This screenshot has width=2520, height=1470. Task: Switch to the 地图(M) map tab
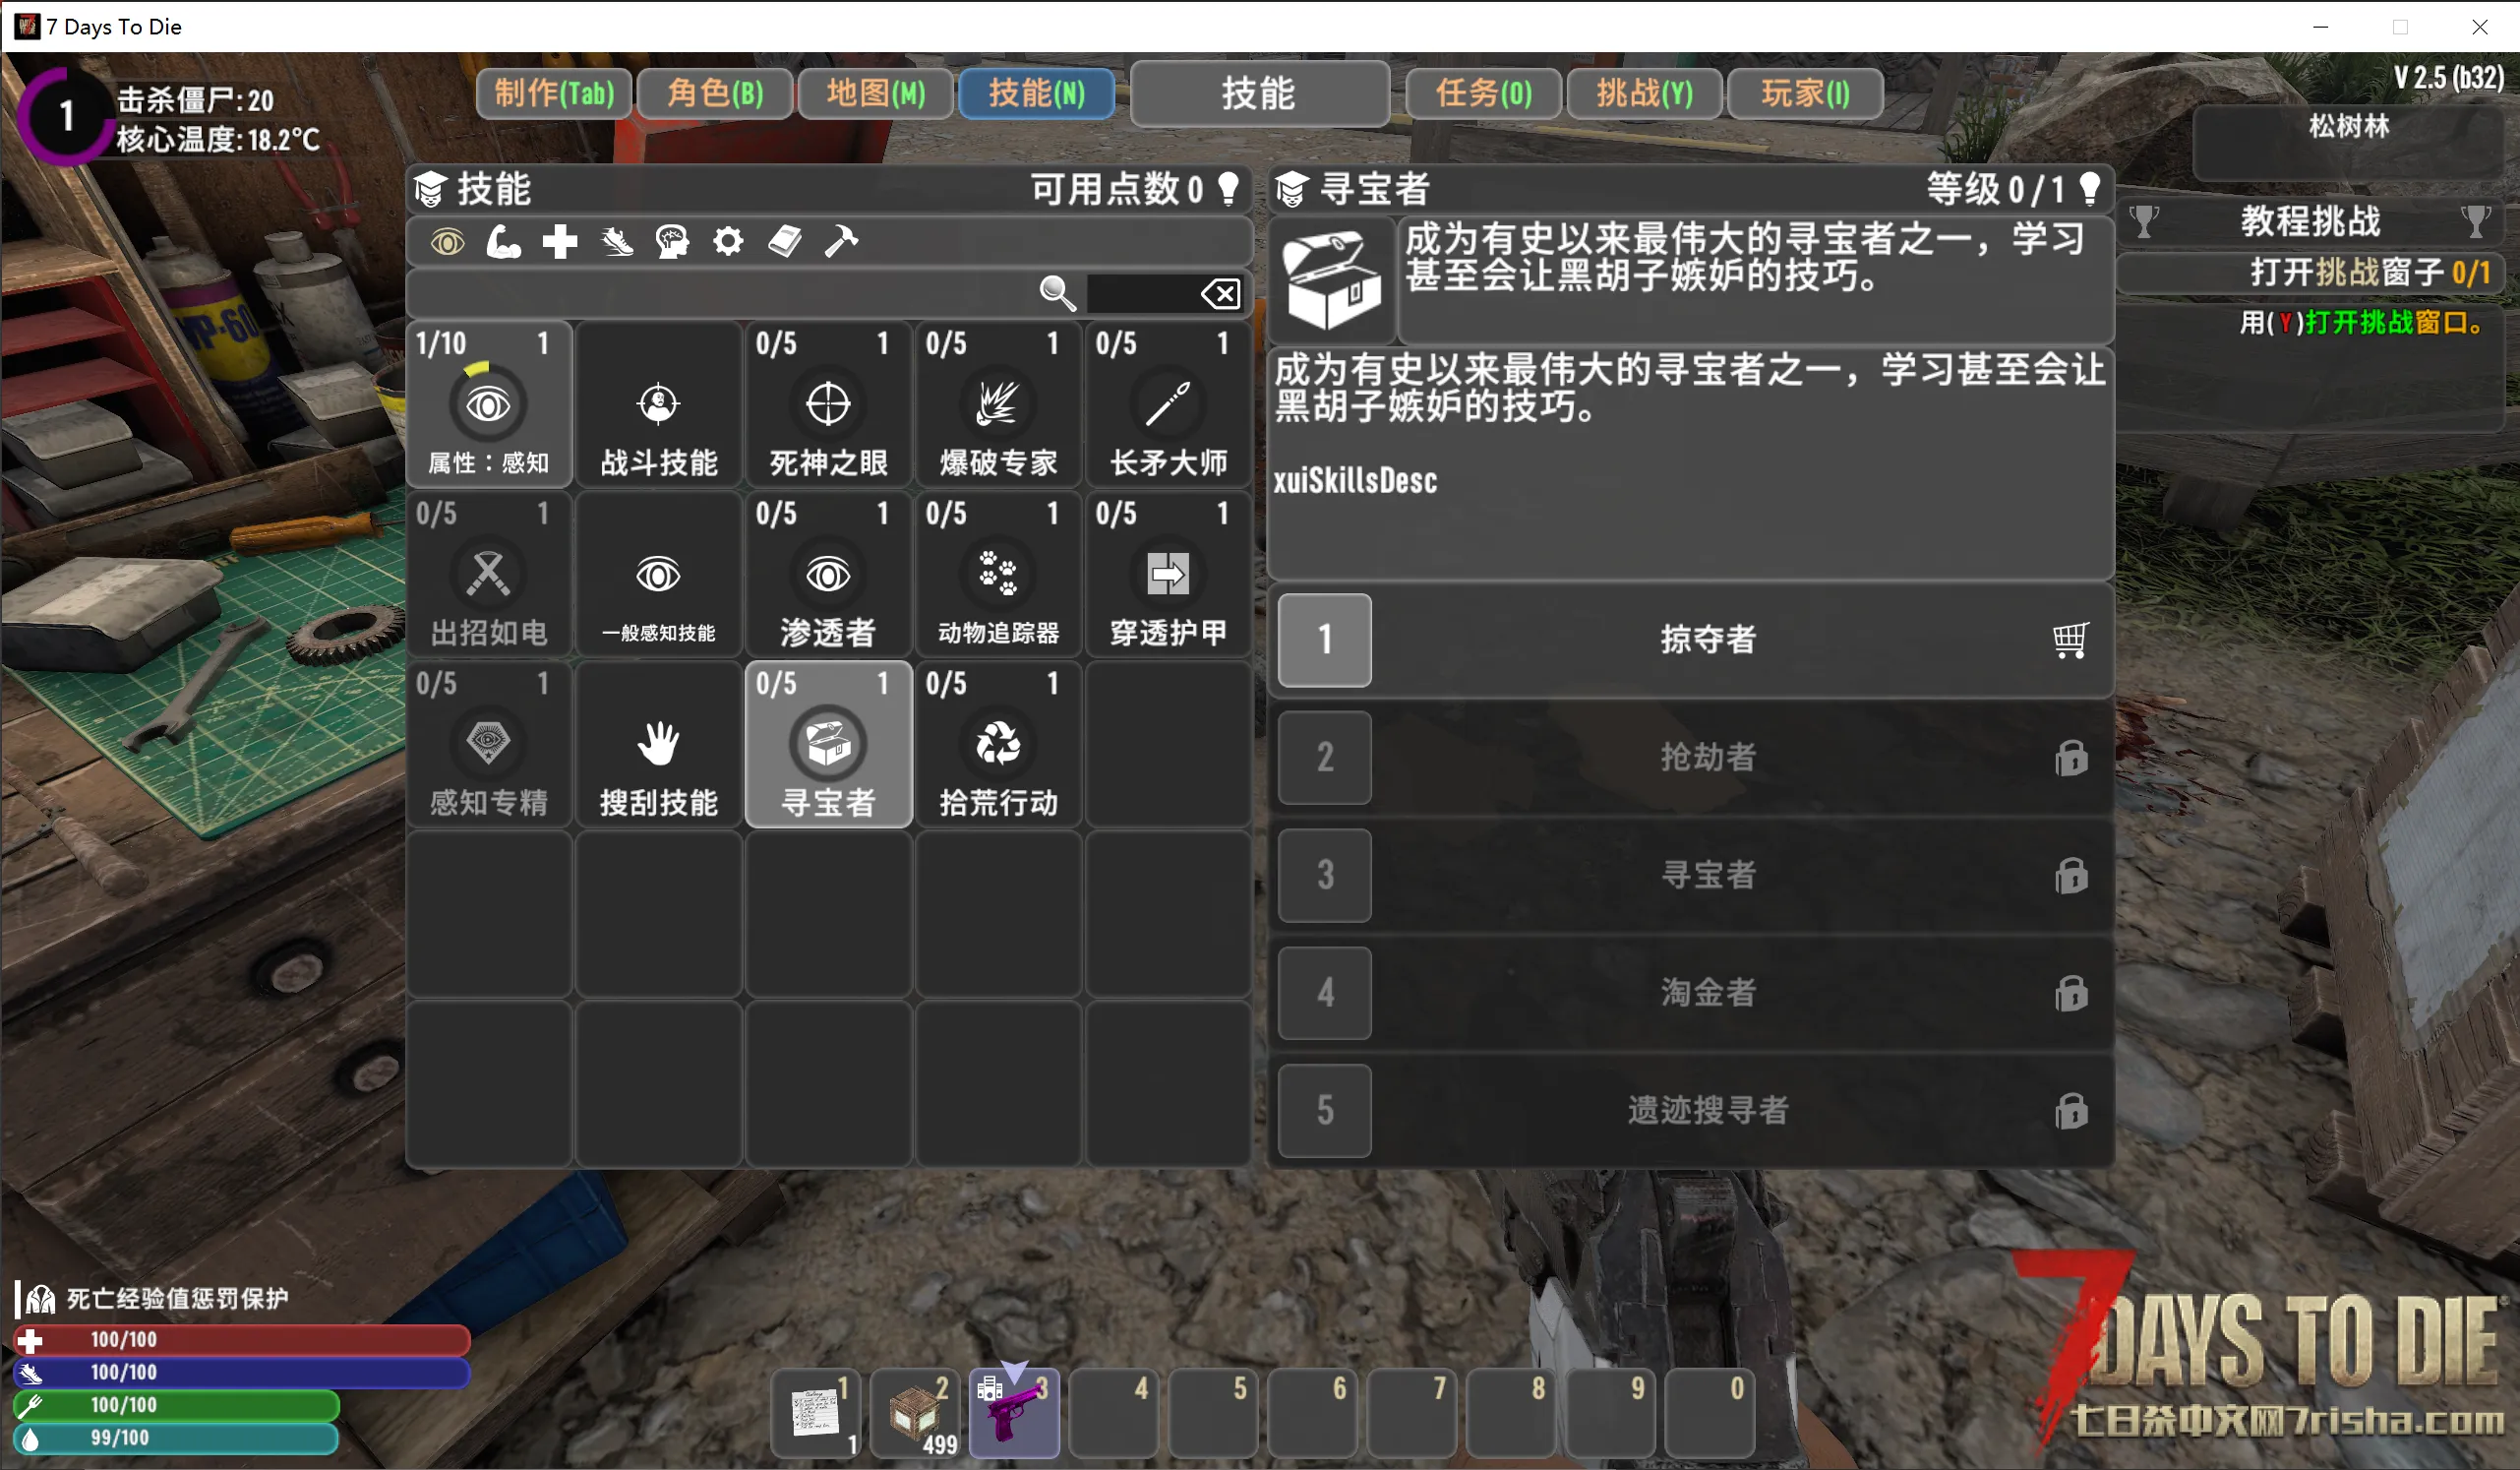(875, 93)
